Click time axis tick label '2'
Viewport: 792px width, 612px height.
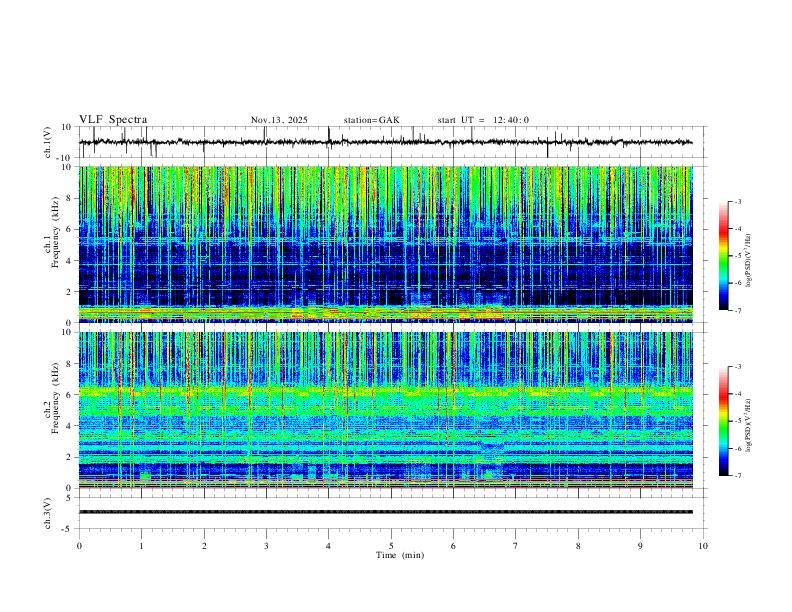[204, 546]
